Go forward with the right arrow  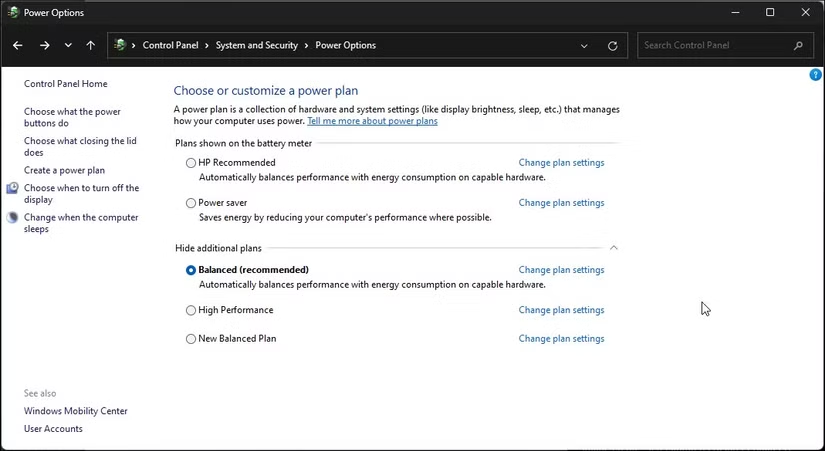coord(45,45)
